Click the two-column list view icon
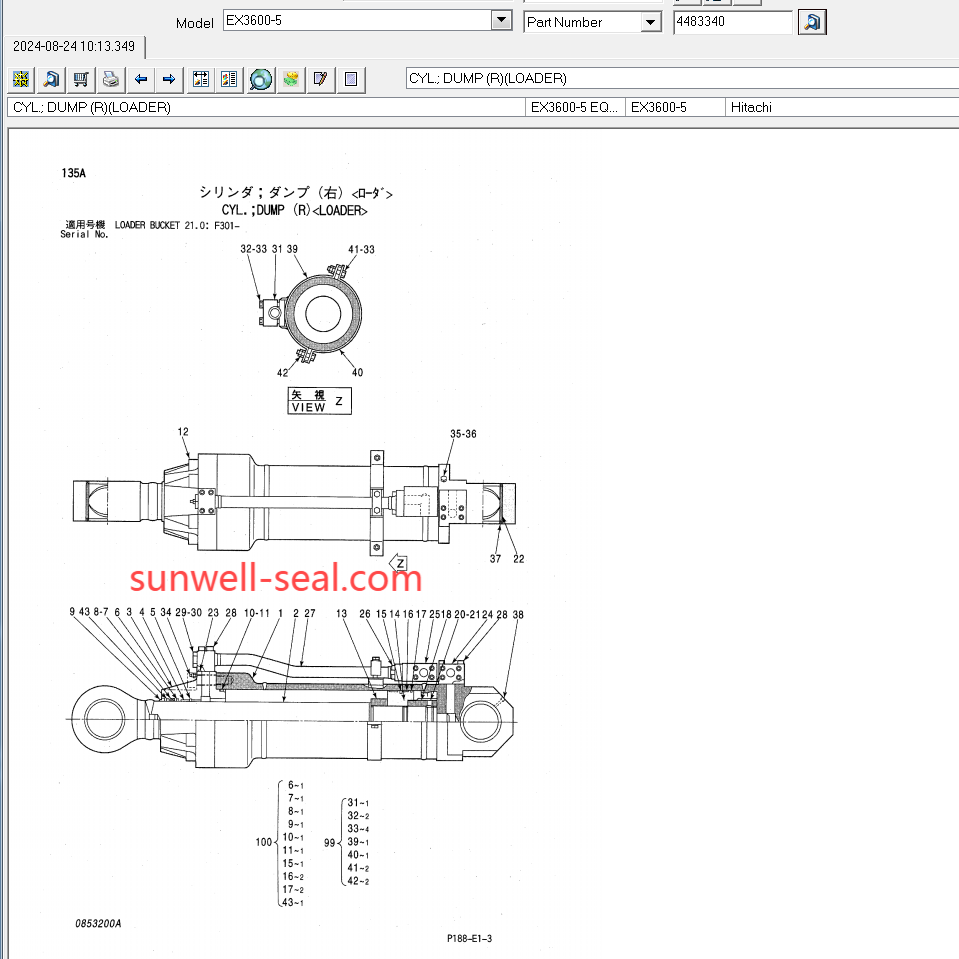This screenshot has height=959, width=959. coord(229,79)
